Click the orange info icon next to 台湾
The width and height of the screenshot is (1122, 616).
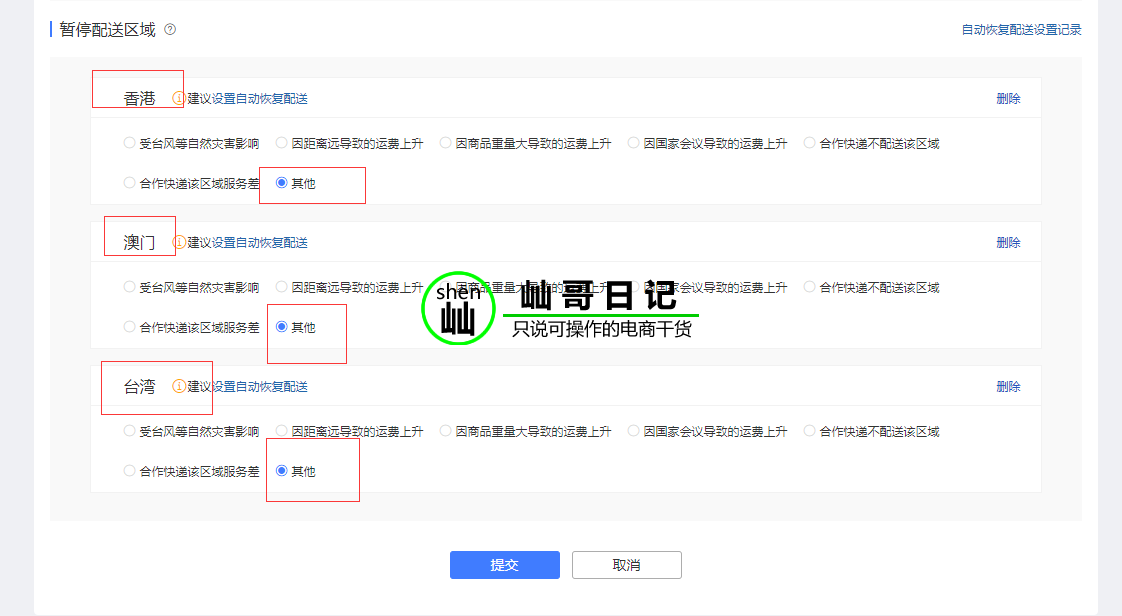point(179,386)
